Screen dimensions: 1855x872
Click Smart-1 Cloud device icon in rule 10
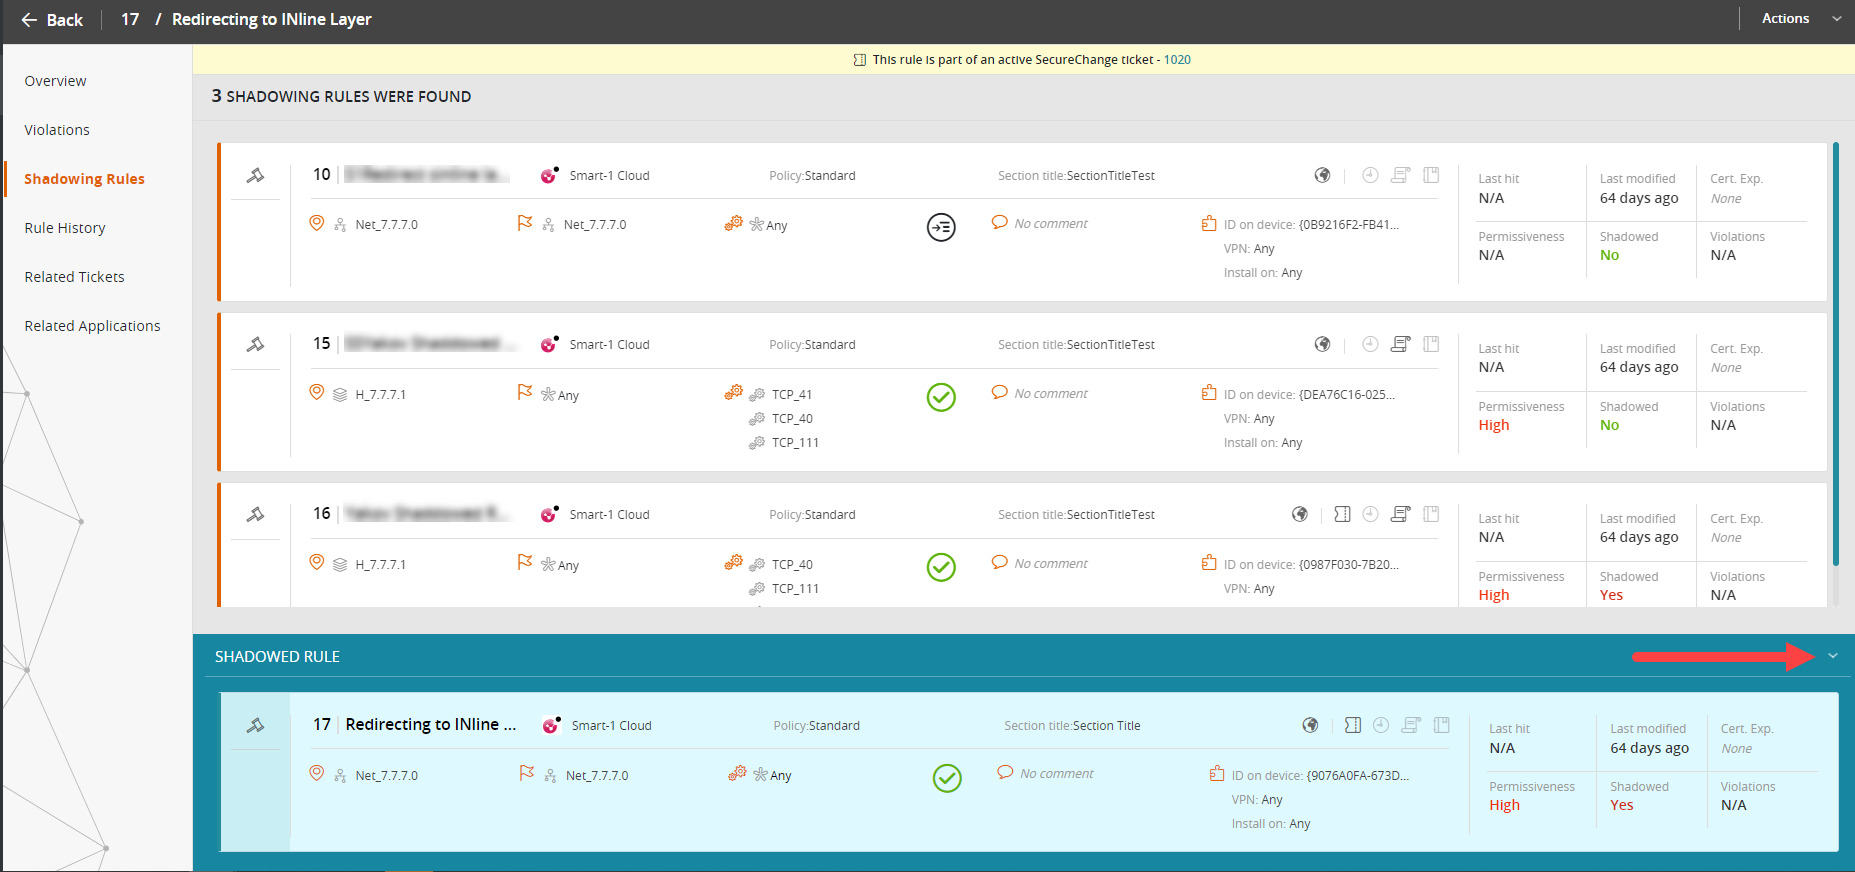[x=549, y=175]
